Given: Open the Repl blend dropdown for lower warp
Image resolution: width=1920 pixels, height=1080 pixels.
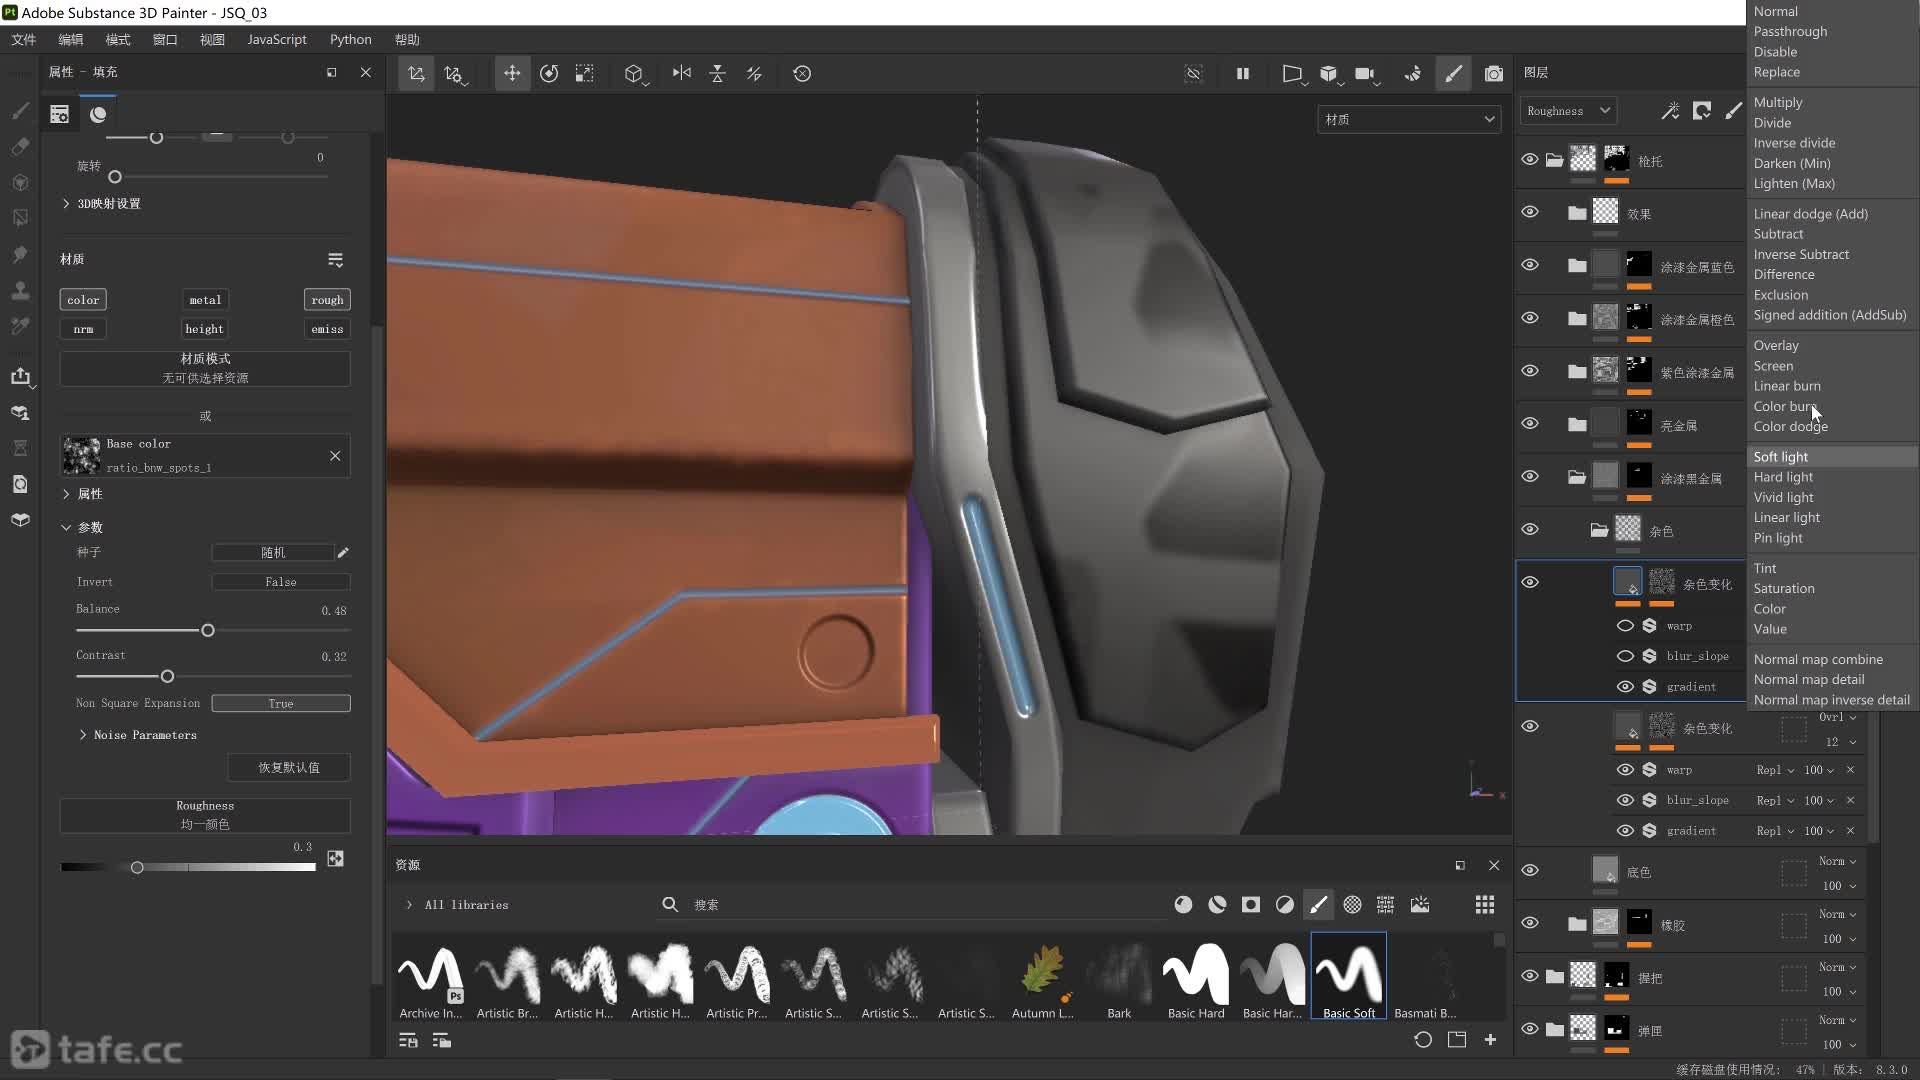Looking at the screenshot, I should click(x=1775, y=770).
